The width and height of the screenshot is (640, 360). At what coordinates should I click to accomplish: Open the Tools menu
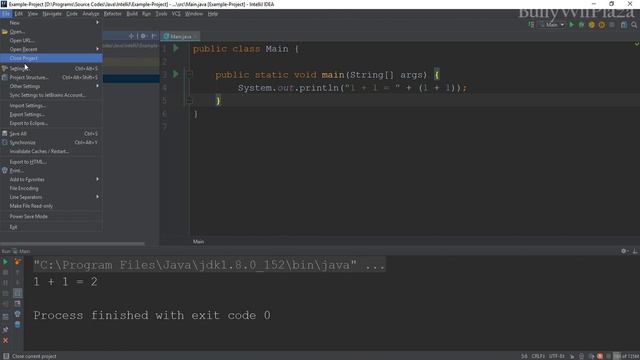[x=161, y=14]
